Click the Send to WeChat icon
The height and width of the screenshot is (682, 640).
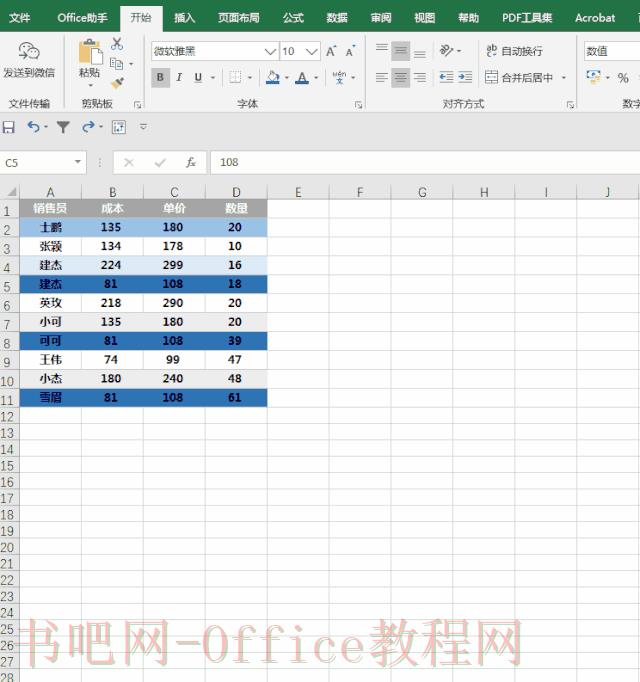(x=29, y=52)
